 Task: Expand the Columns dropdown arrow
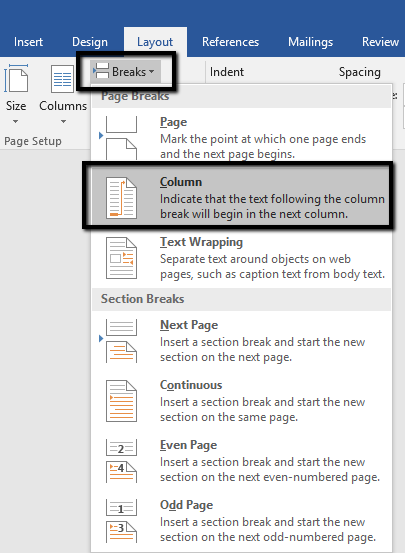click(x=63, y=122)
